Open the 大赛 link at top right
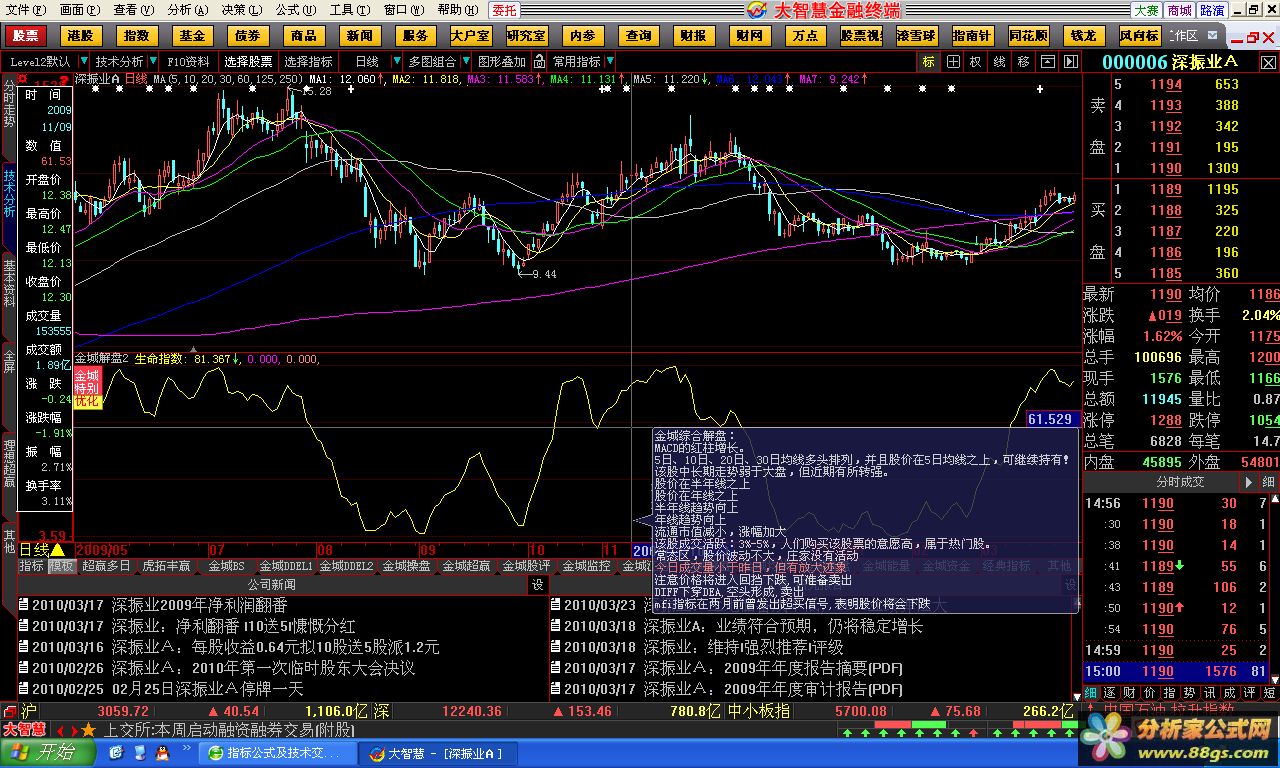The image size is (1280, 768). tap(1146, 10)
